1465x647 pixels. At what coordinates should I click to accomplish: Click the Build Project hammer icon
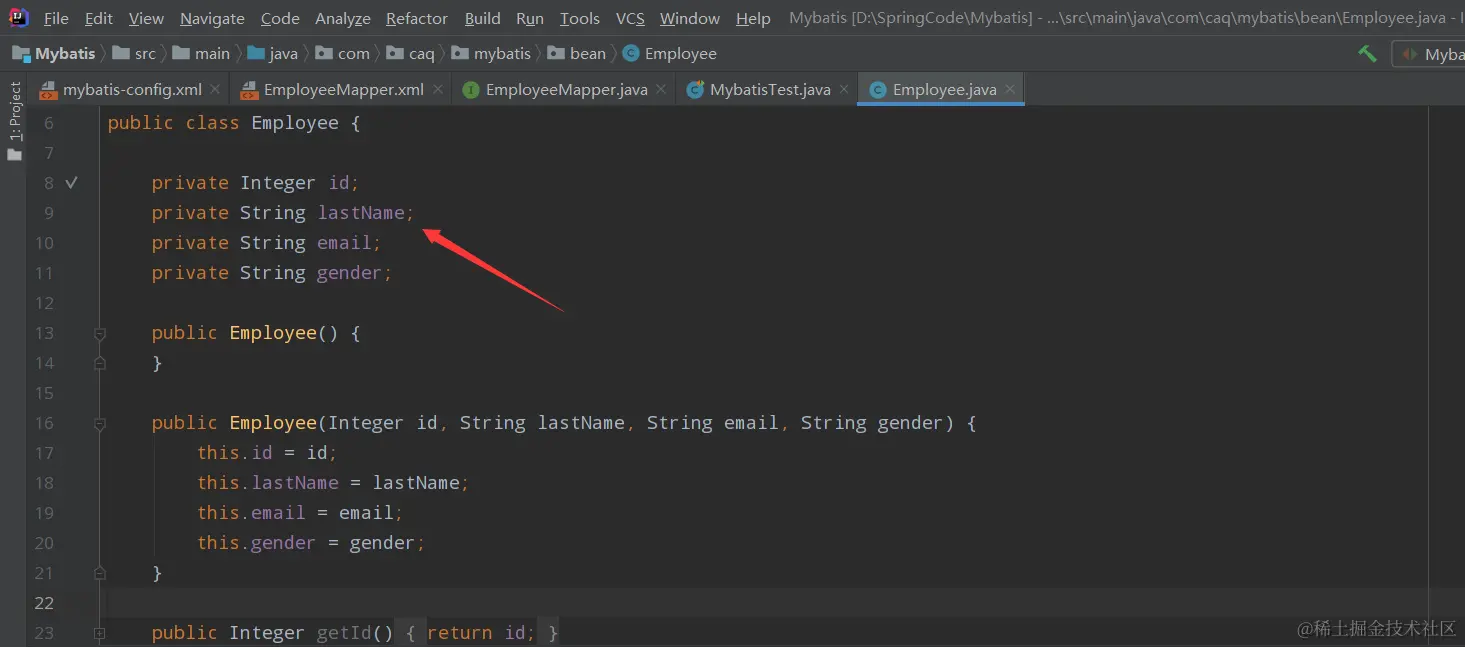pyautogui.click(x=1367, y=53)
